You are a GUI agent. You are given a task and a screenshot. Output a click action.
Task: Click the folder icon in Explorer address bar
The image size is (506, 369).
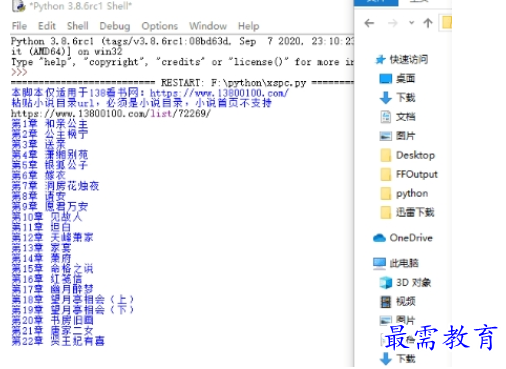(447, 23)
